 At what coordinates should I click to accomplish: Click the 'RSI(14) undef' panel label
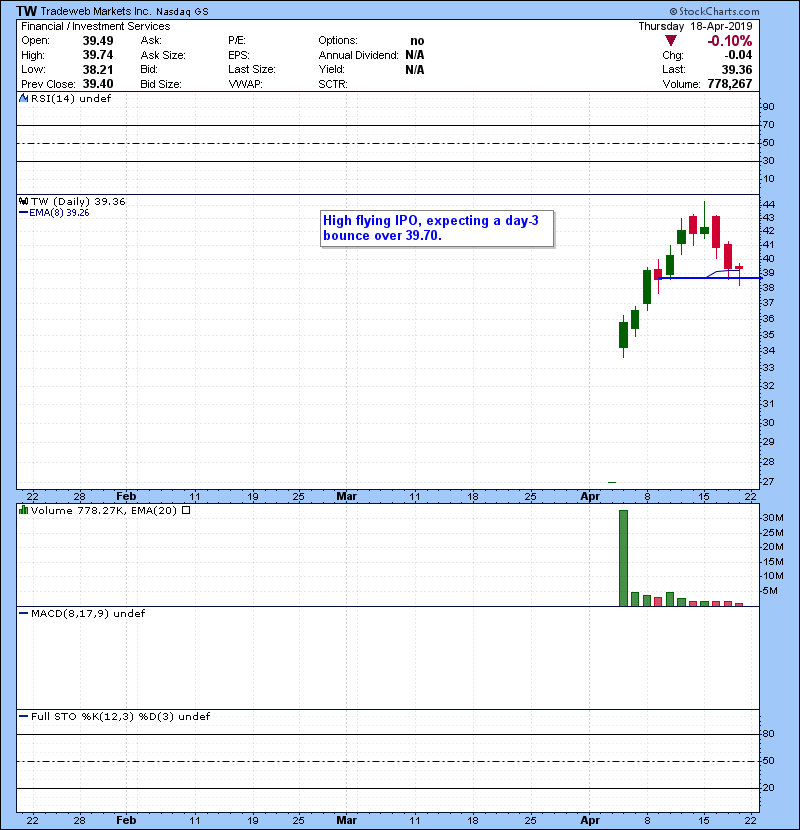click(x=71, y=98)
